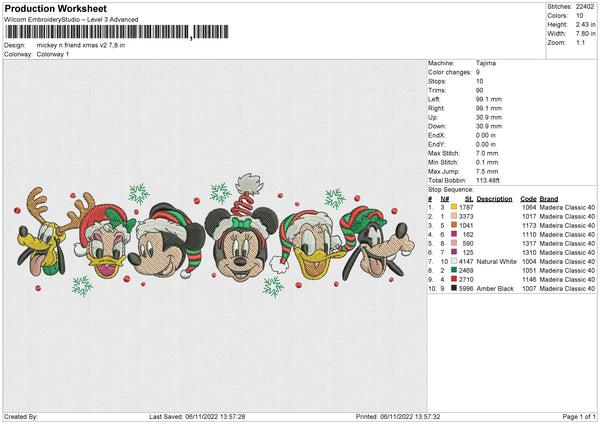
Task: Click thread code '1007'
Action: (x=529, y=289)
